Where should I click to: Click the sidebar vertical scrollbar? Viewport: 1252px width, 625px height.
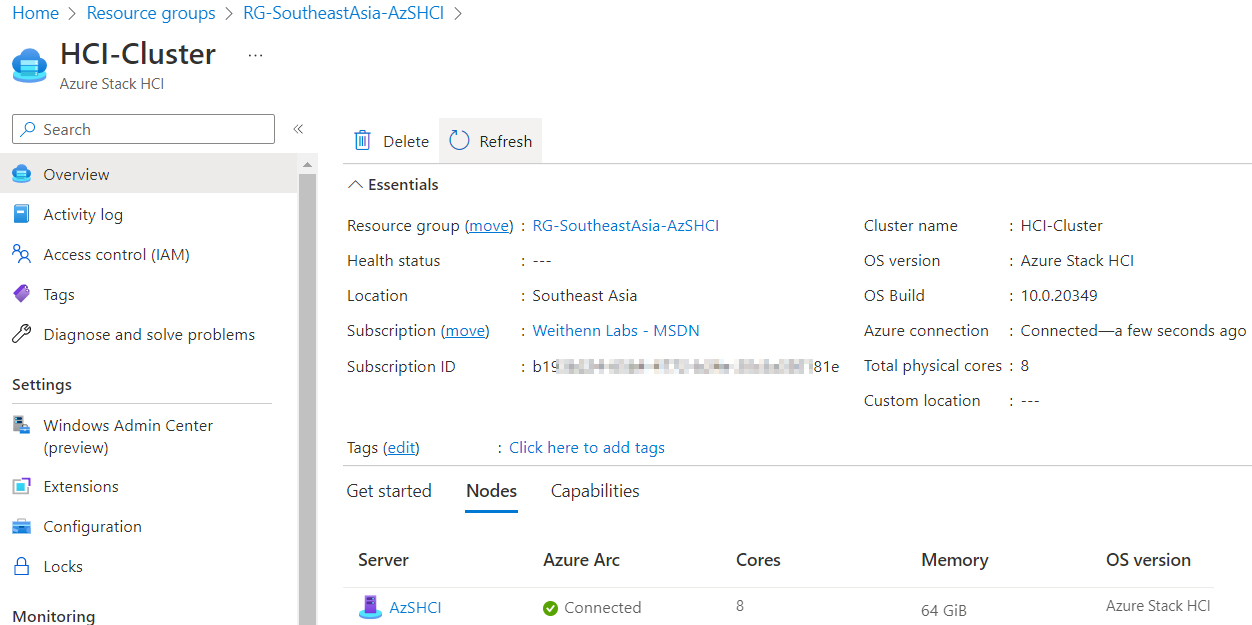click(x=308, y=400)
